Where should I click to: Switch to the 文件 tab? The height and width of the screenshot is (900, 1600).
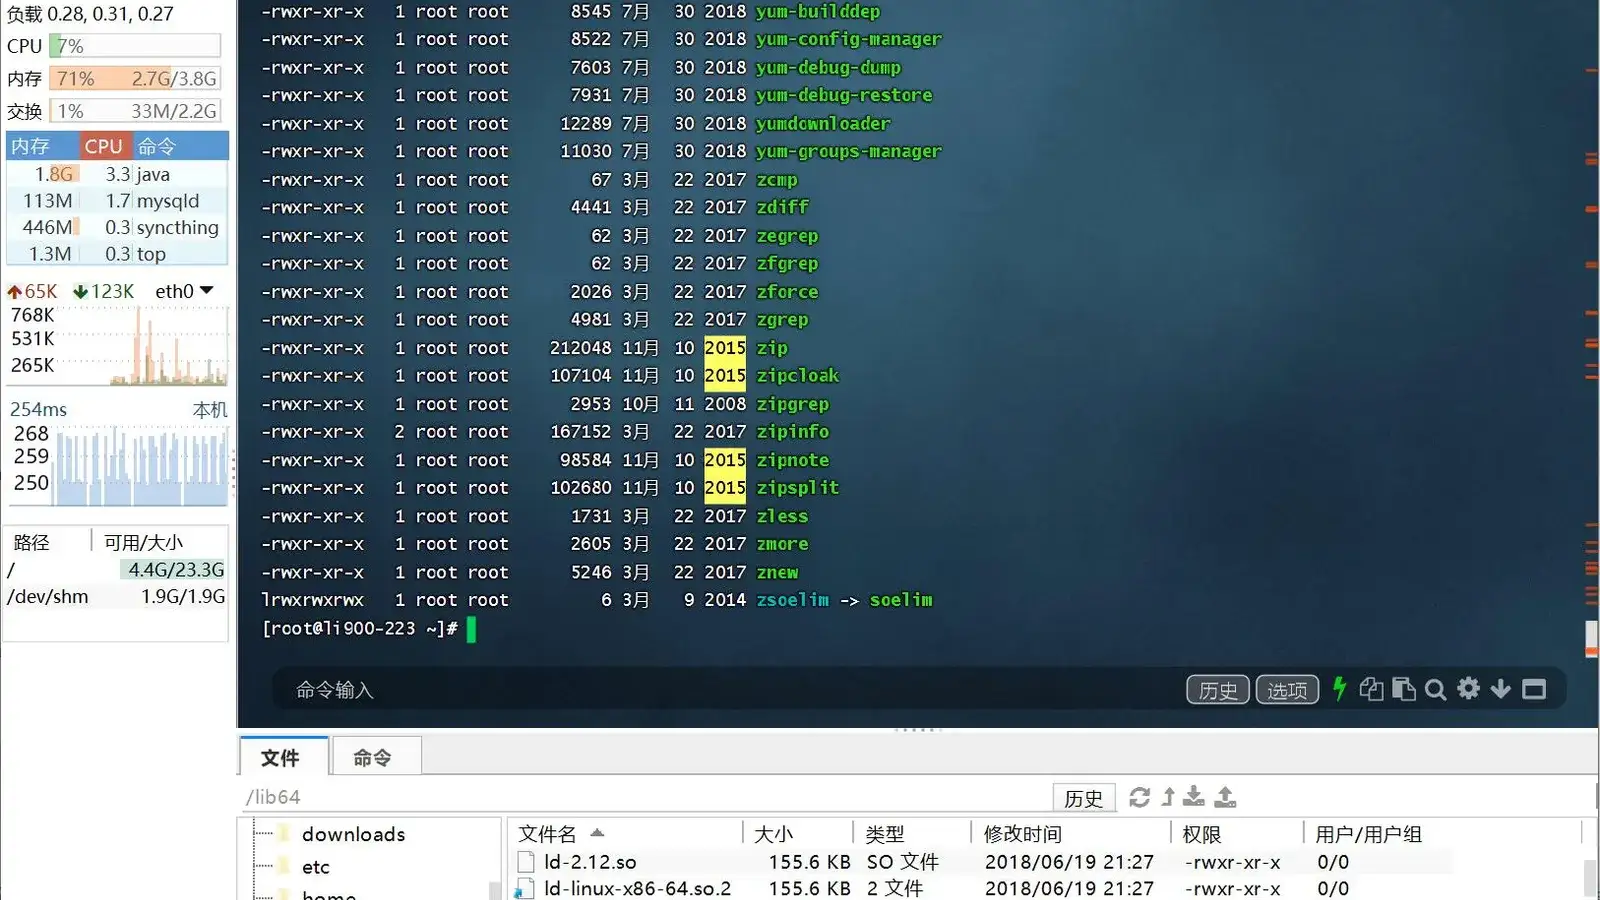point(283,757)
